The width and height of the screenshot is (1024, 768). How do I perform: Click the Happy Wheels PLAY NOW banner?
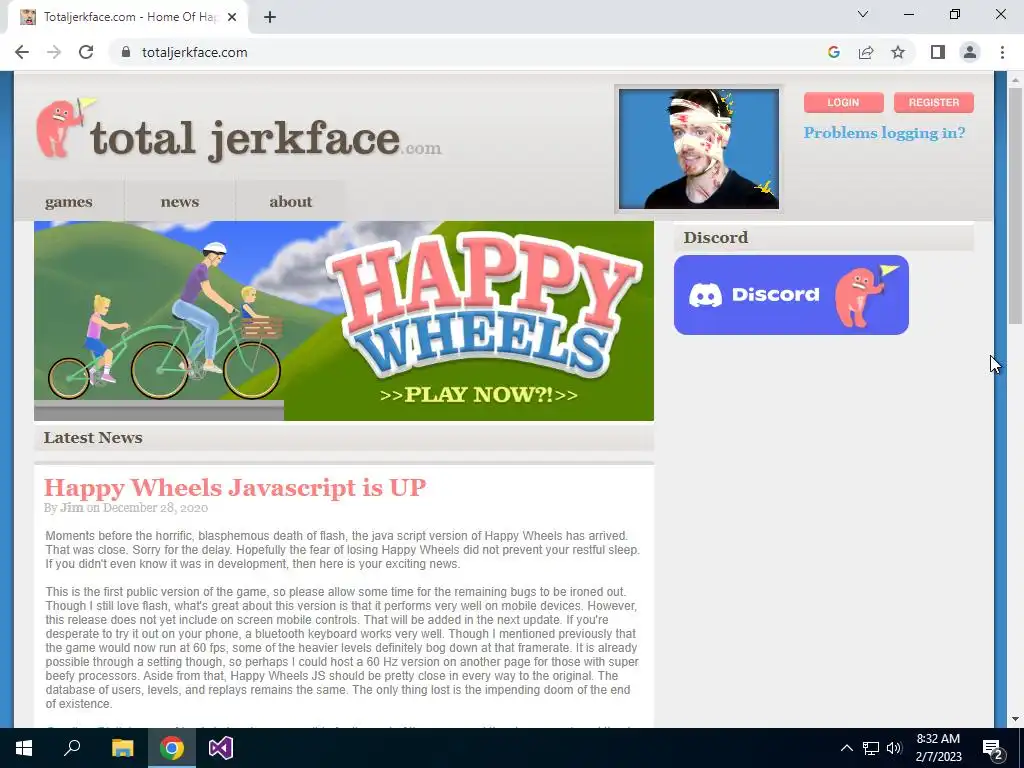click(x=344, y=321)
